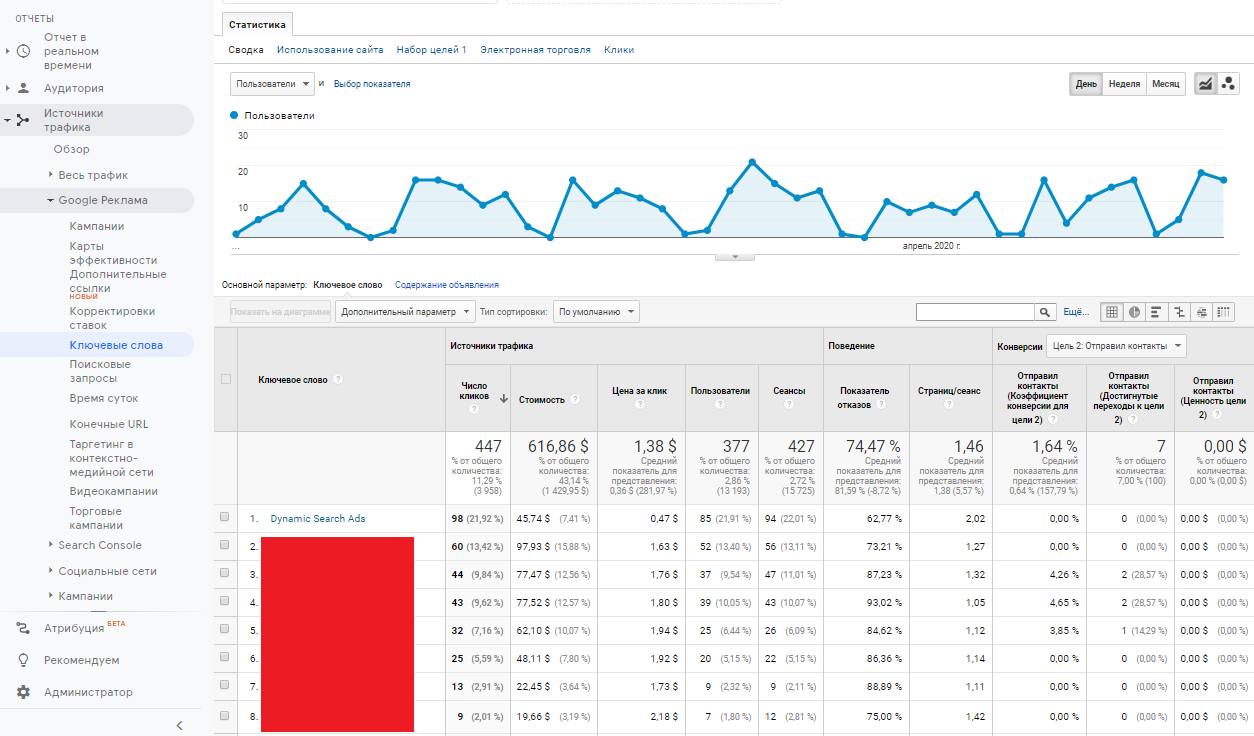Image resolution: width=1254 pixels, height=736 pixels.
Task: Click the Audience person icon
Action: click(24, 88)
